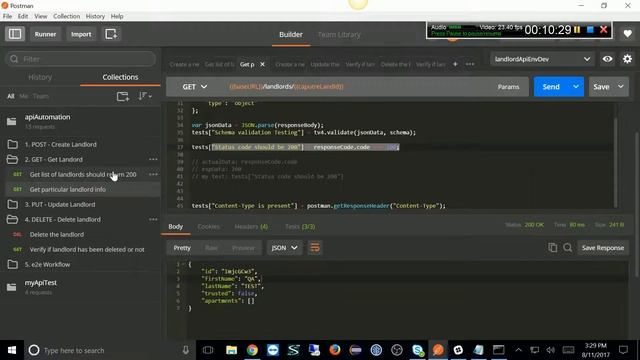Pause the screen recorder overlay
This screenshot has height=360, width=640.
pyautogui.click(x=577, y=30)
